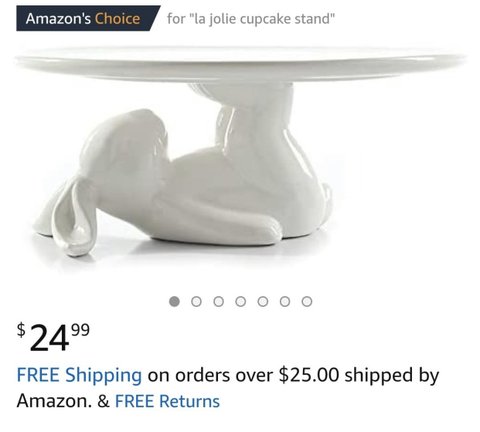480x432 pixels.
Task: Show the third product image via dot
Action: pyautogui.click(x=218, y=302)
